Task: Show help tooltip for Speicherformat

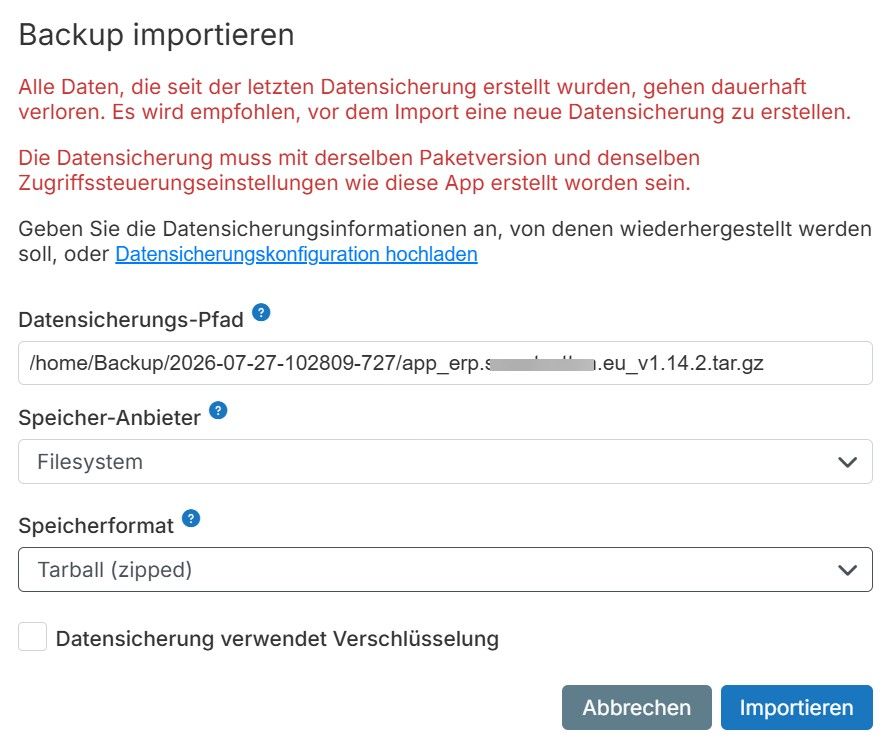Action: pos(191,518)
